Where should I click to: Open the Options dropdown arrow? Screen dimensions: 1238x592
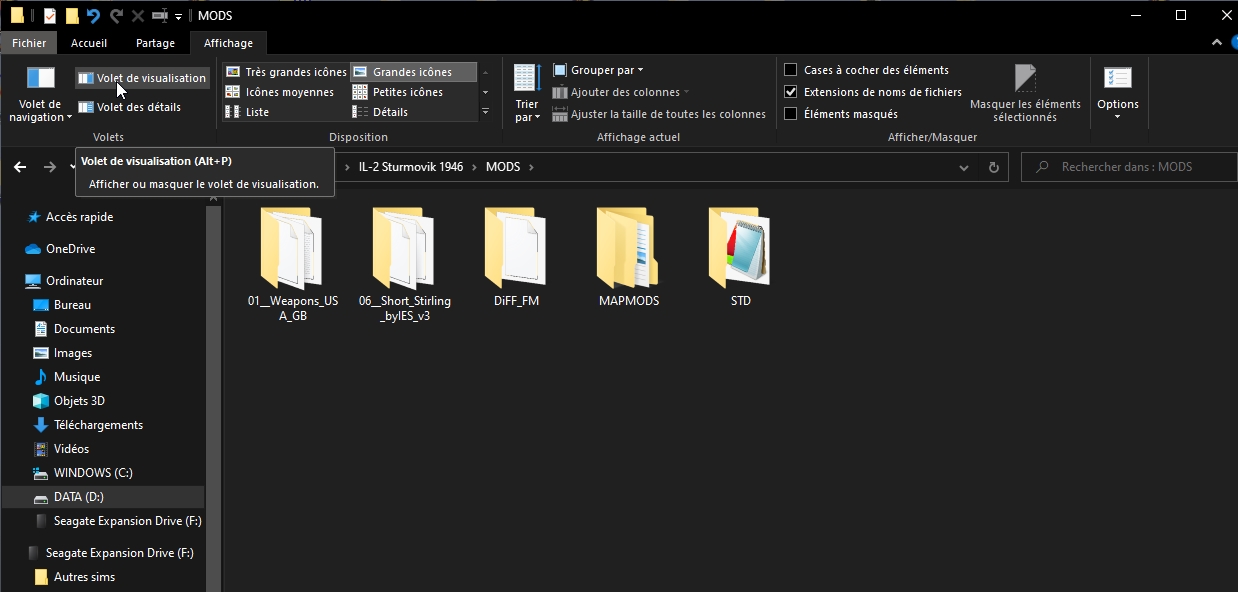[x=1118, y=117]
